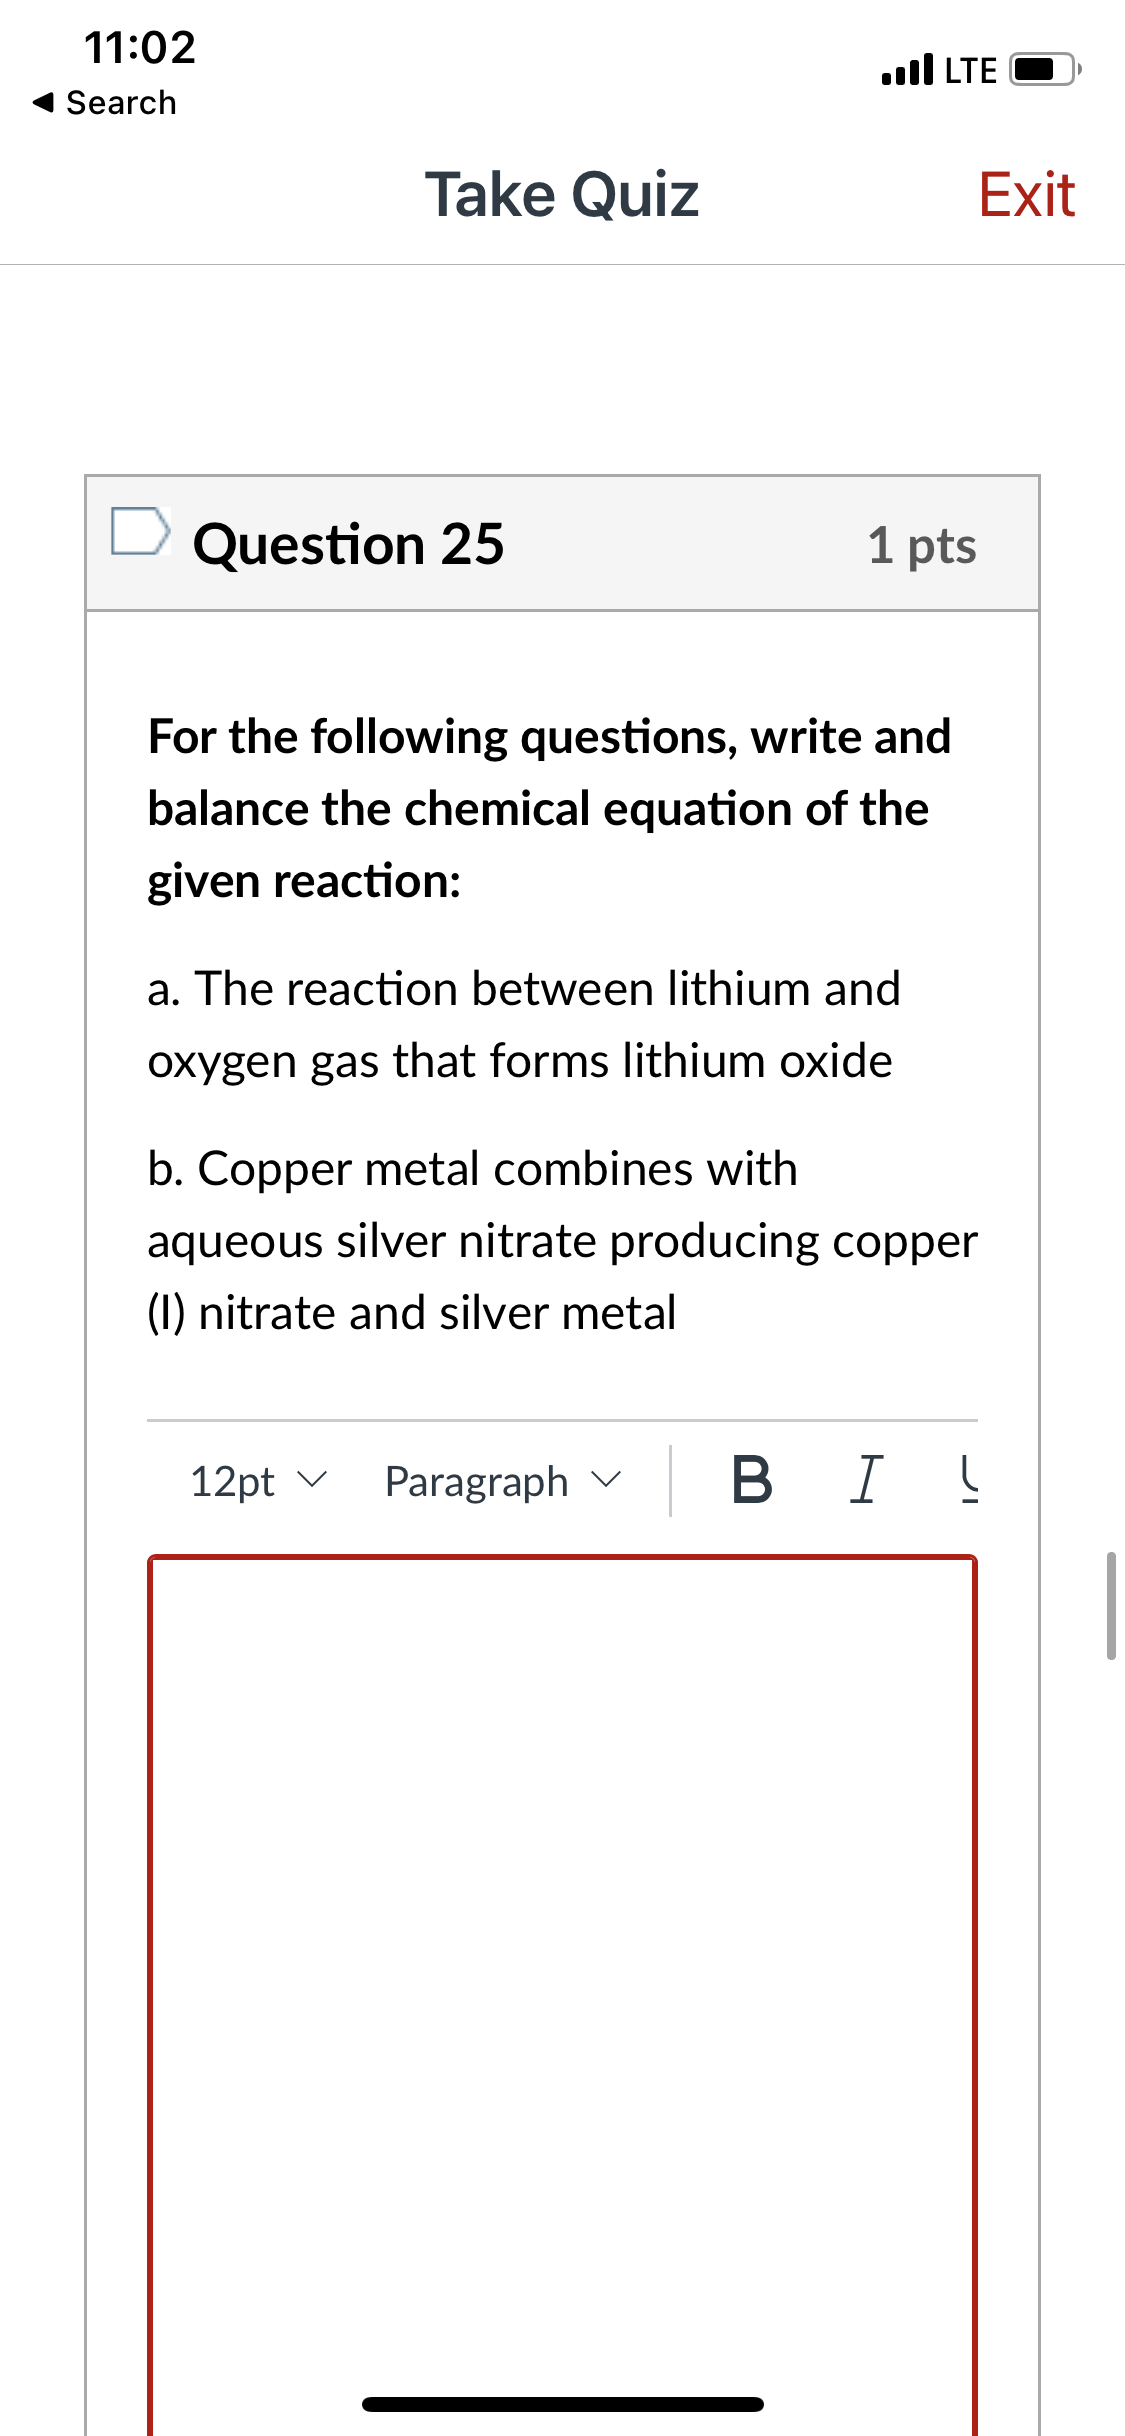The image size is (1125, 2436).
Task: Tap the back arrow next to Search
Action: tap(43, 102)
